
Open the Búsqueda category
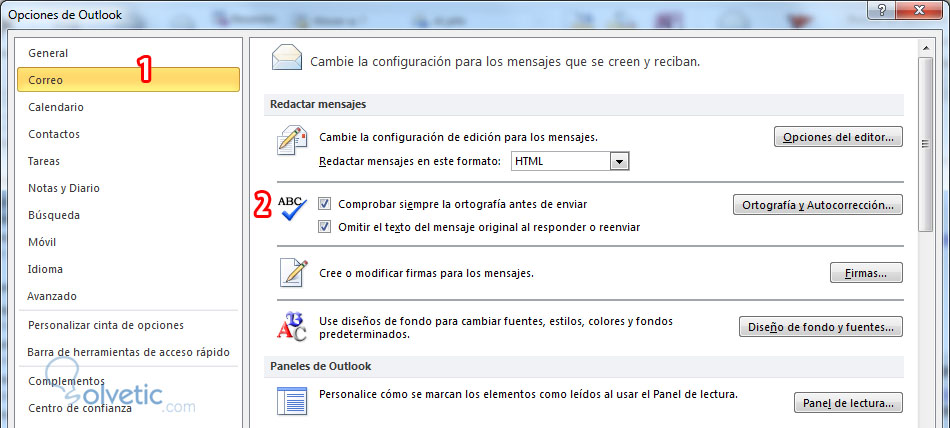[x=129, y=215]
